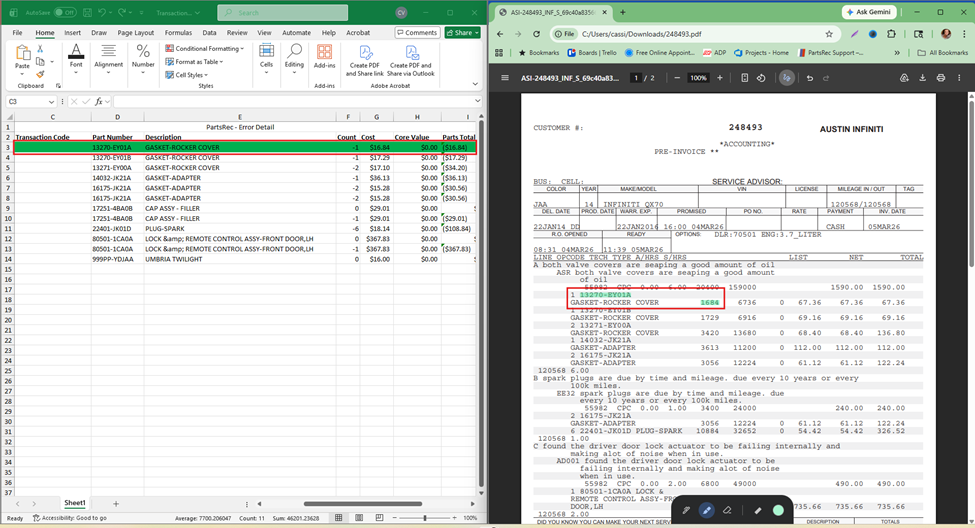Open the PartsRec Support bookmark
The image size is (975, 528).
tap(830, 53)
